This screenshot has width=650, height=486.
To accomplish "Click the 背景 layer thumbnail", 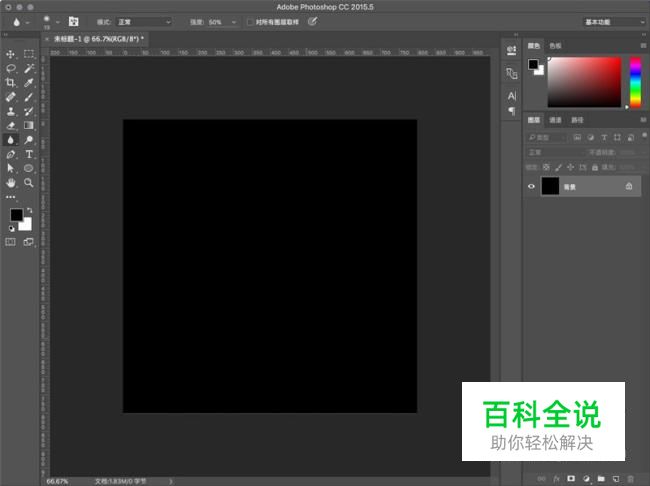I will coord(550,186).
